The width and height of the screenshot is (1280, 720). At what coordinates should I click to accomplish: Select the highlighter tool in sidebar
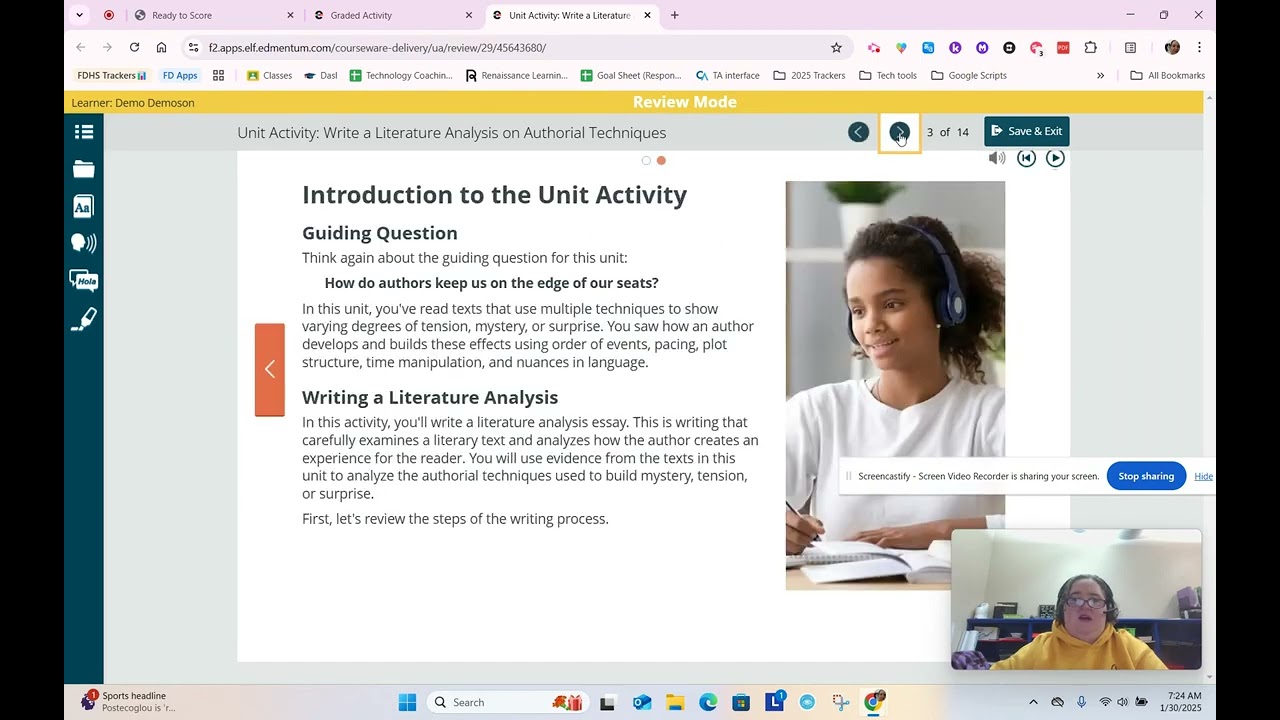(84, 319)
